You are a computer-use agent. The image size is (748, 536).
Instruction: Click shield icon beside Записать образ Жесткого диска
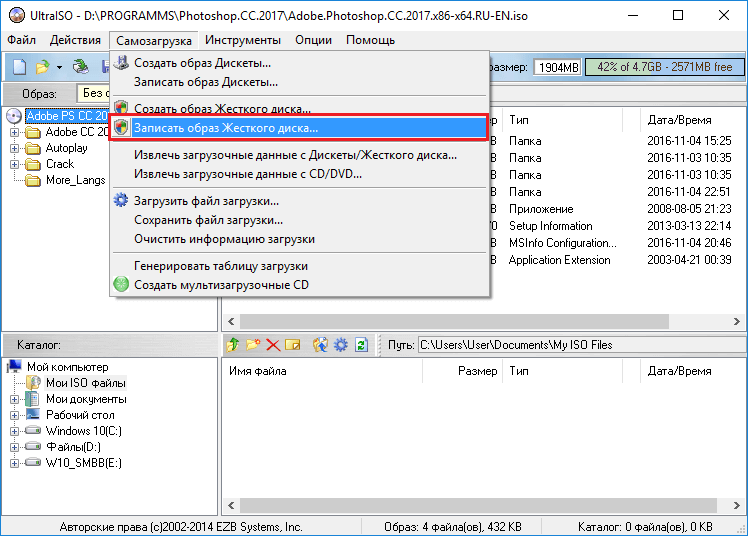pyautogui.click(x=122, y=127)
